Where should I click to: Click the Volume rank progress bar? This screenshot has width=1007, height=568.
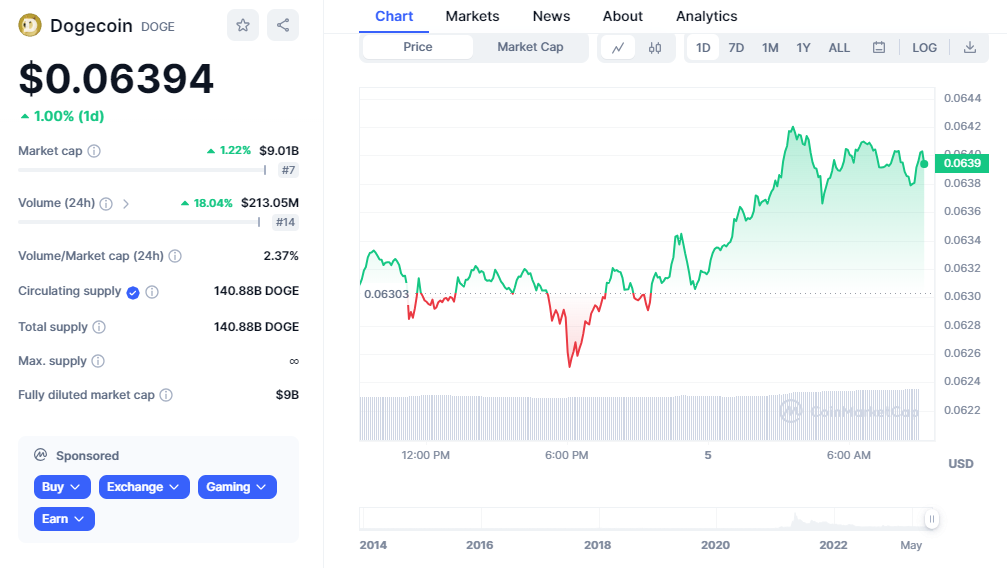(139, 222)
